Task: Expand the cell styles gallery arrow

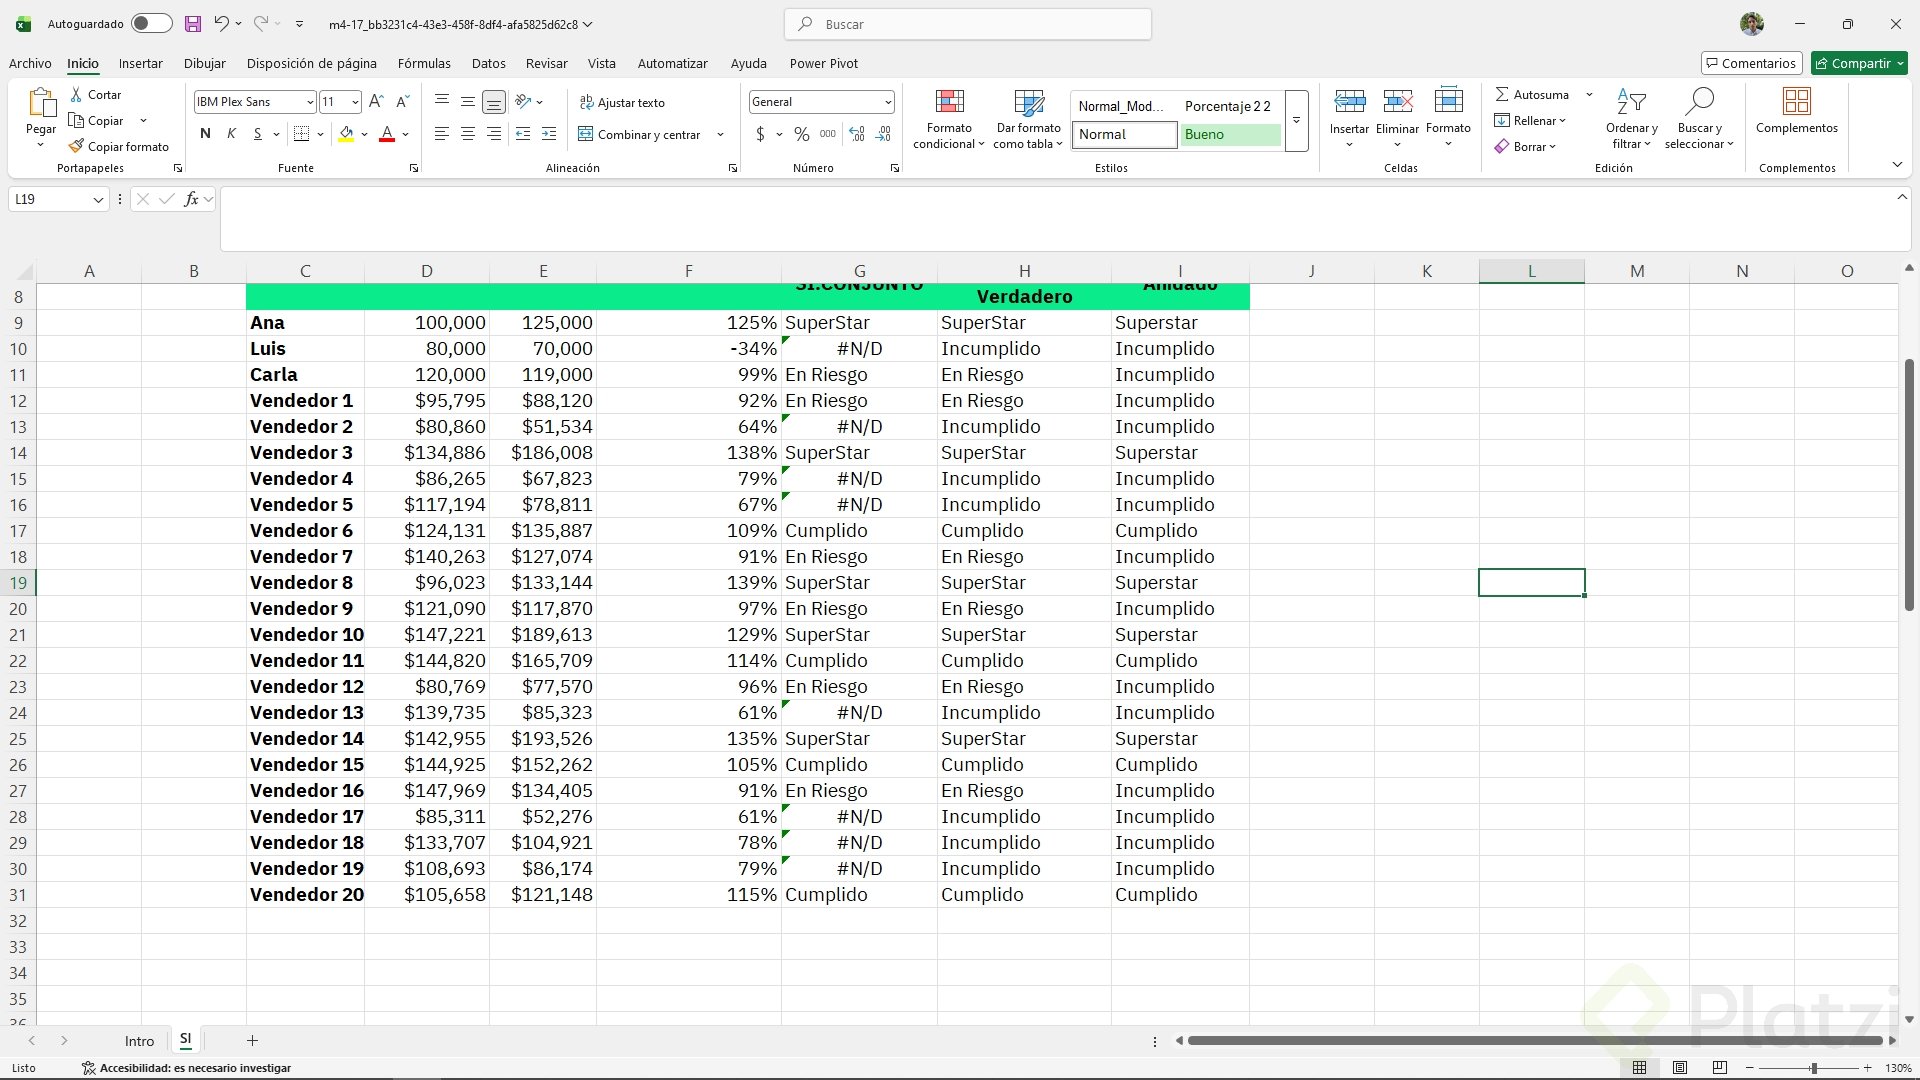Action: coord(1296,121)
